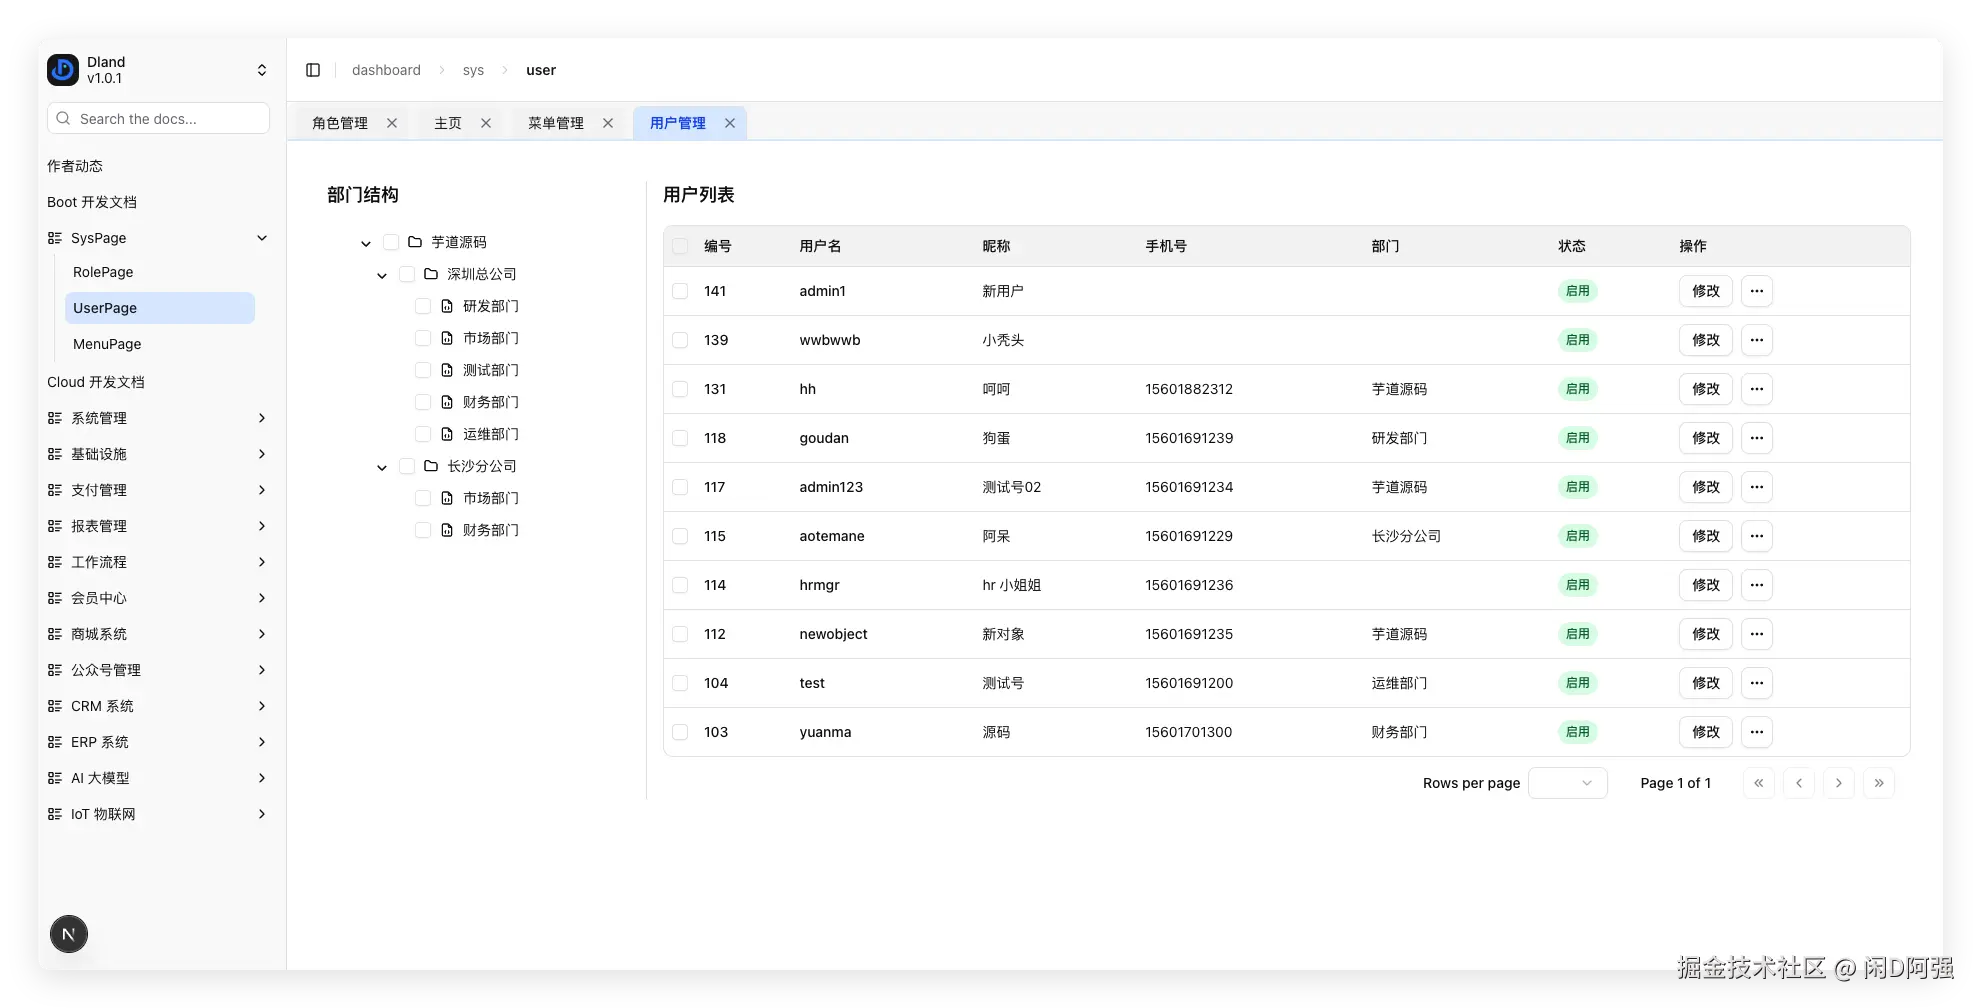Open the Dland logo icon in sidebar

click(x=62, y=69)
